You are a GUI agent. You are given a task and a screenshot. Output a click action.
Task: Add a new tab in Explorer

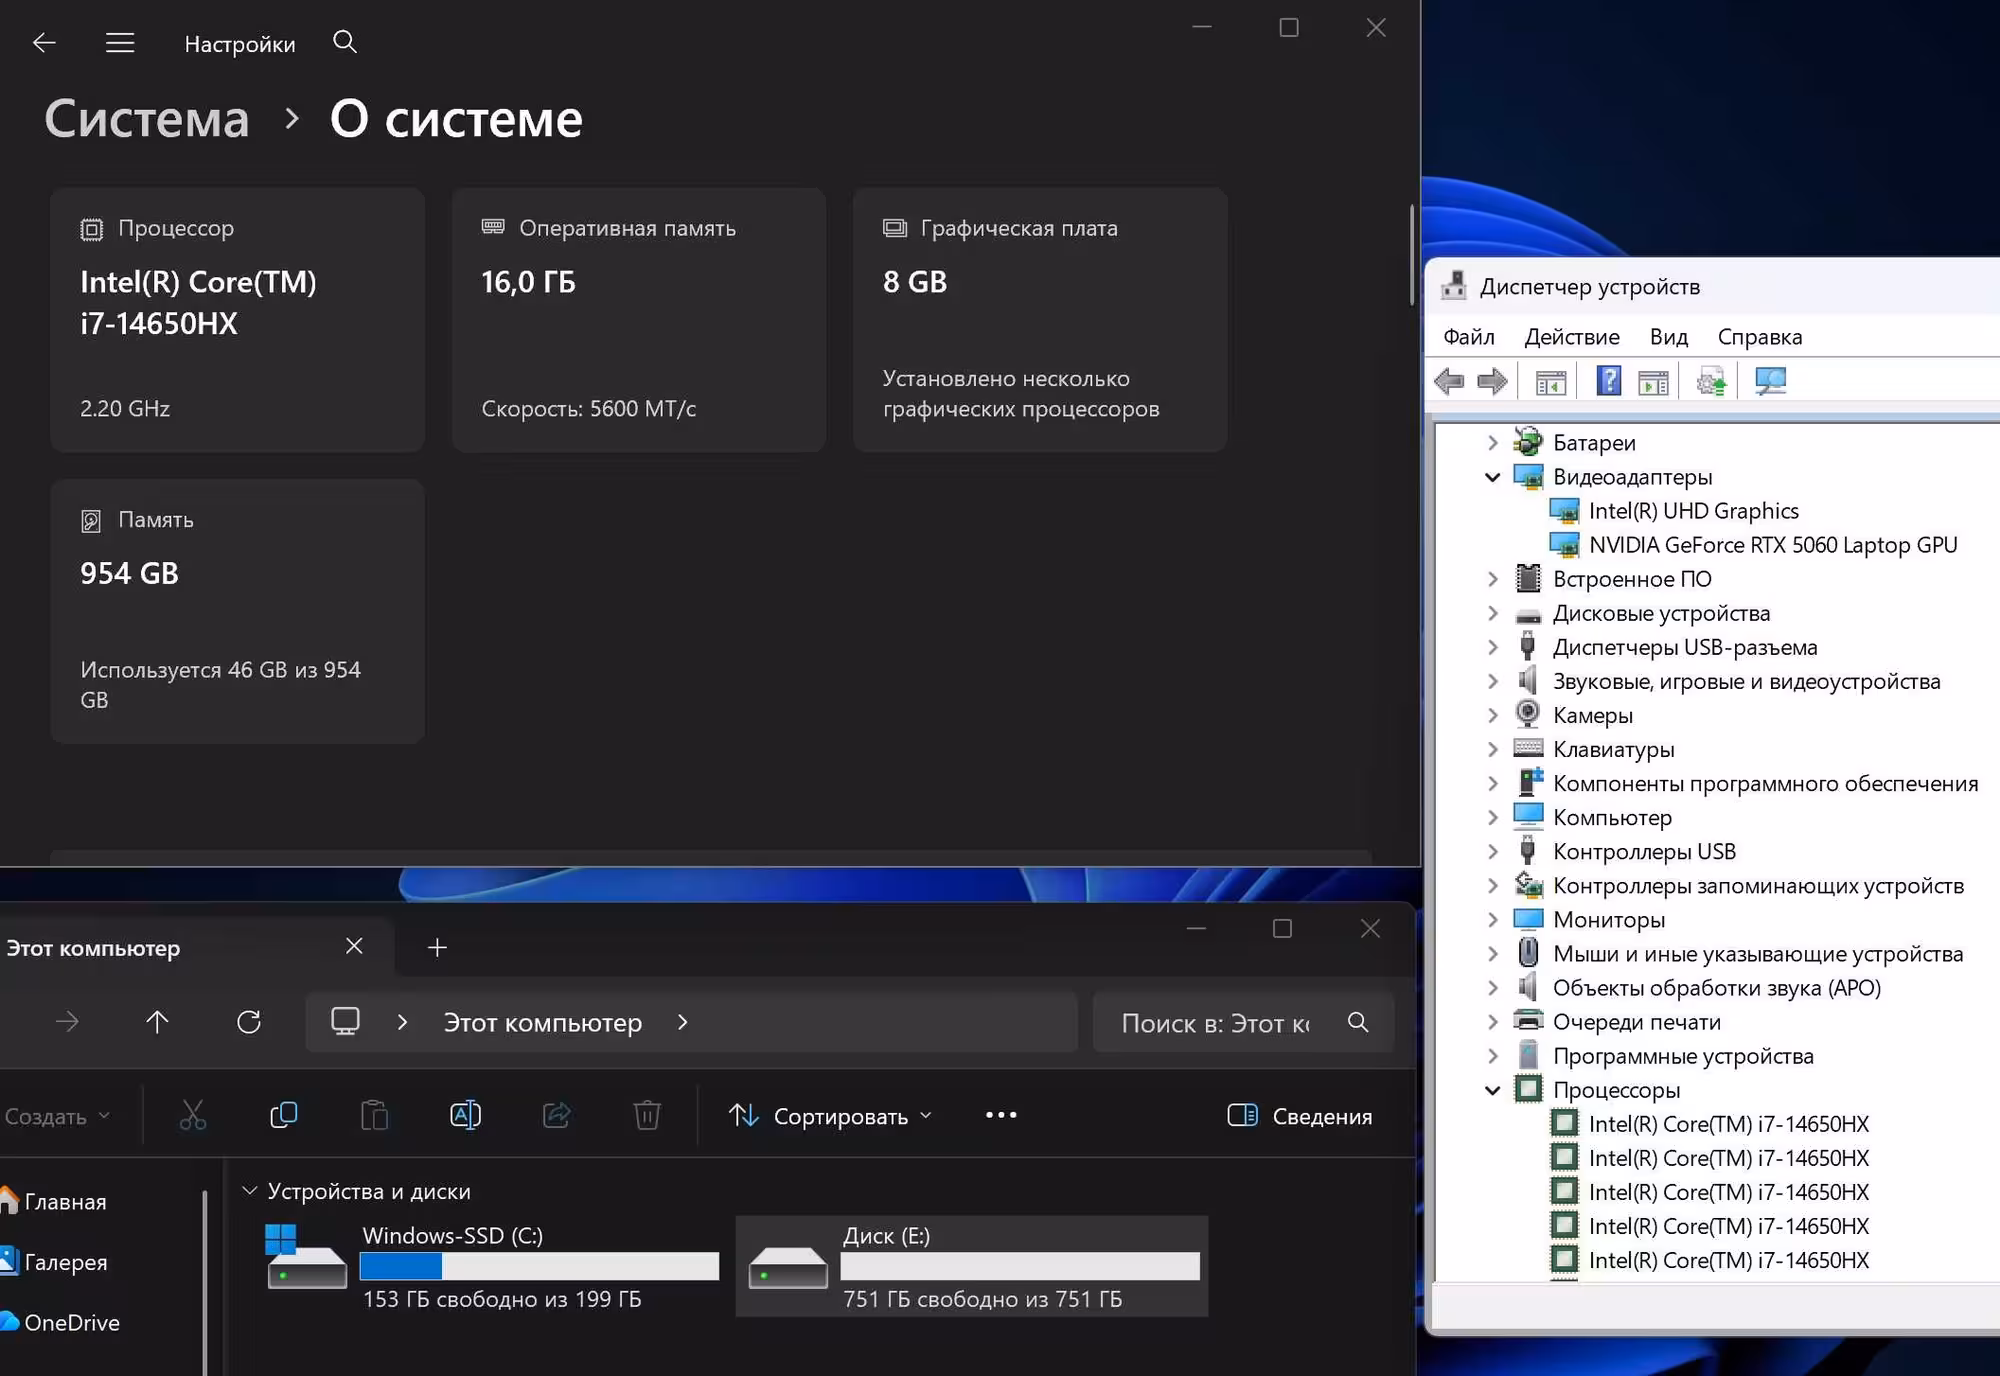437,947
